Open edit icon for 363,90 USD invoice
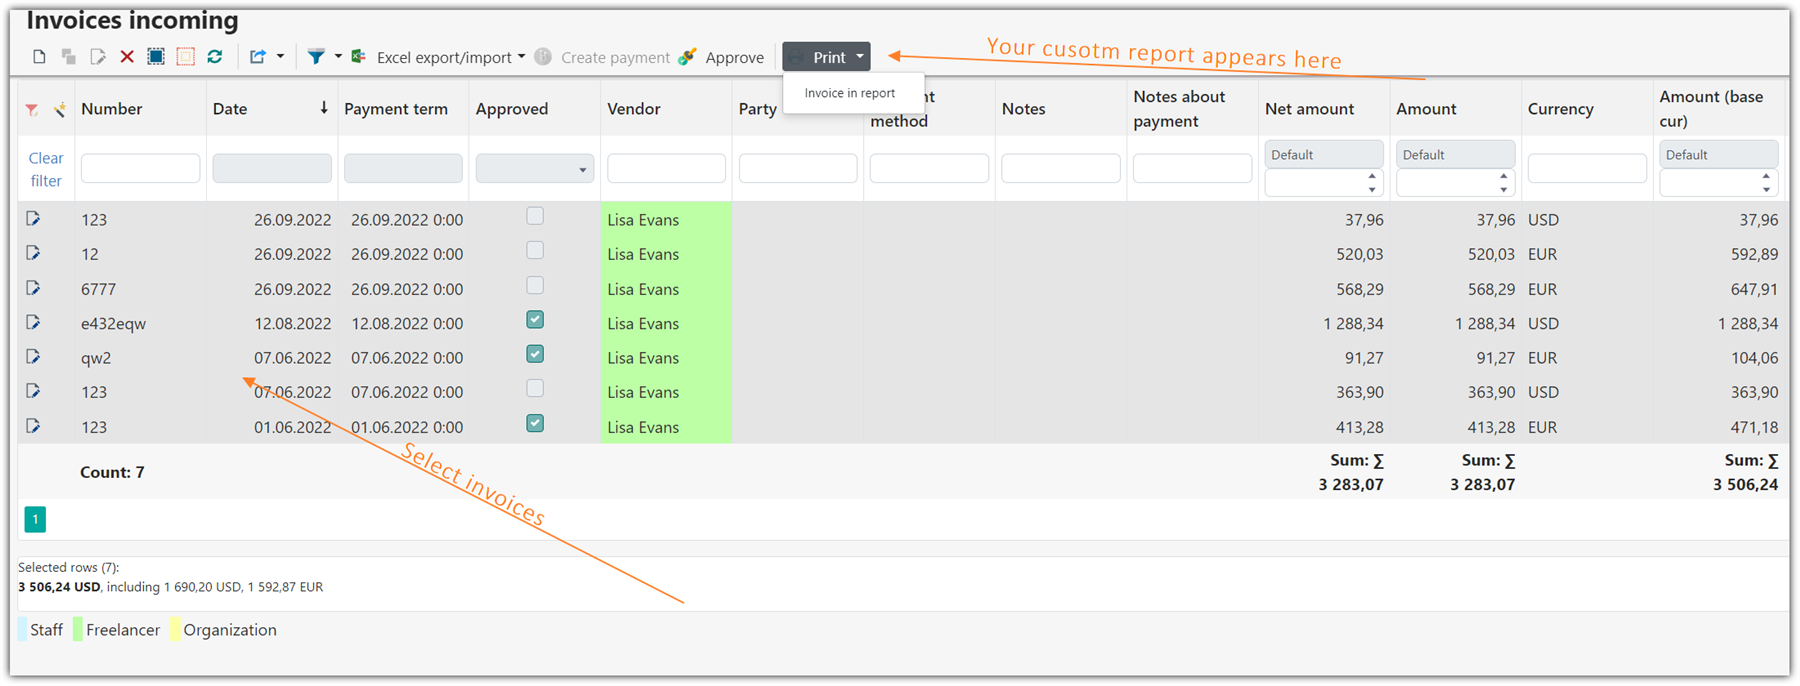The width and height of the screenshot is (1800, 686). point(33,391)
